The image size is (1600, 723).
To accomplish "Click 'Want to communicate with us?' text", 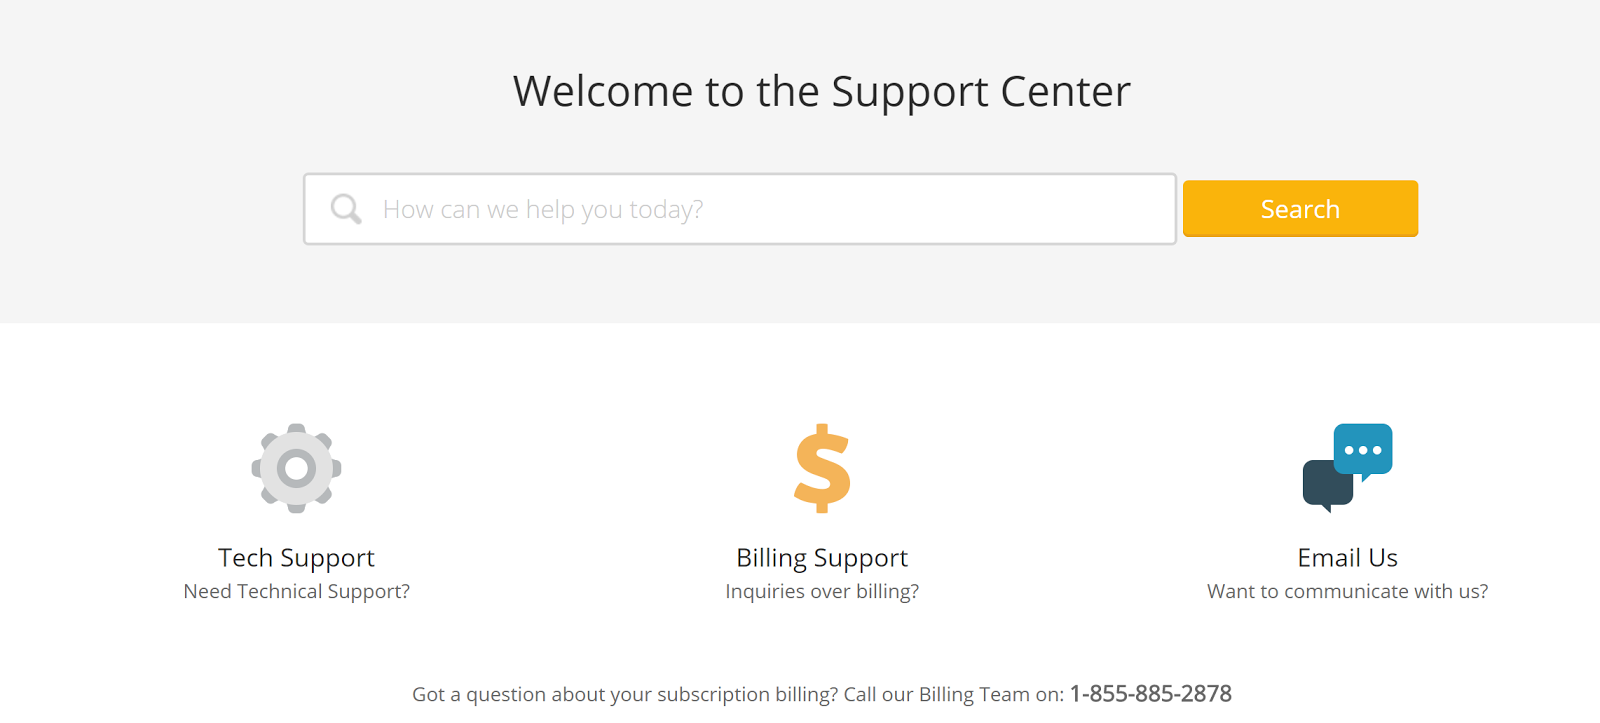I will pyautogui.click(x=1347, y=592).
